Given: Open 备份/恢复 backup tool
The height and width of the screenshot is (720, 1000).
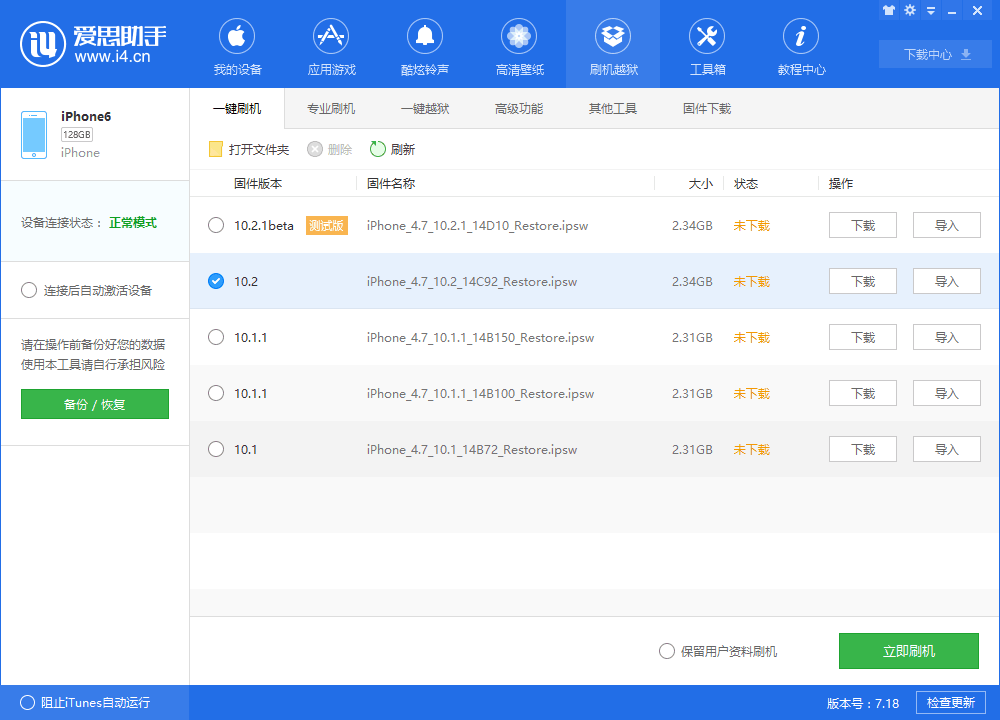Looking at the screenshot, I should [94, 404].
